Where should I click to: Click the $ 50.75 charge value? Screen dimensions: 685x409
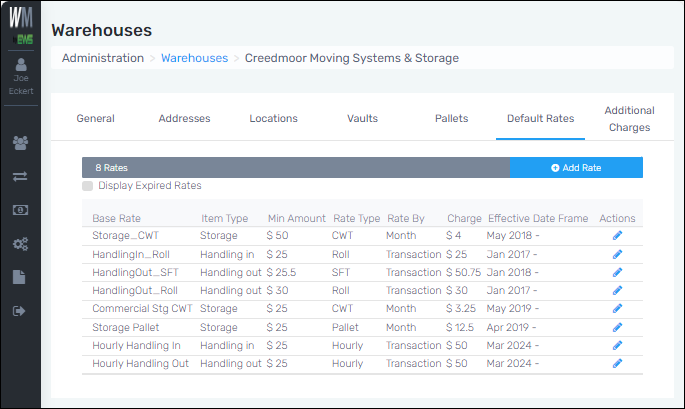click(463, 272)
